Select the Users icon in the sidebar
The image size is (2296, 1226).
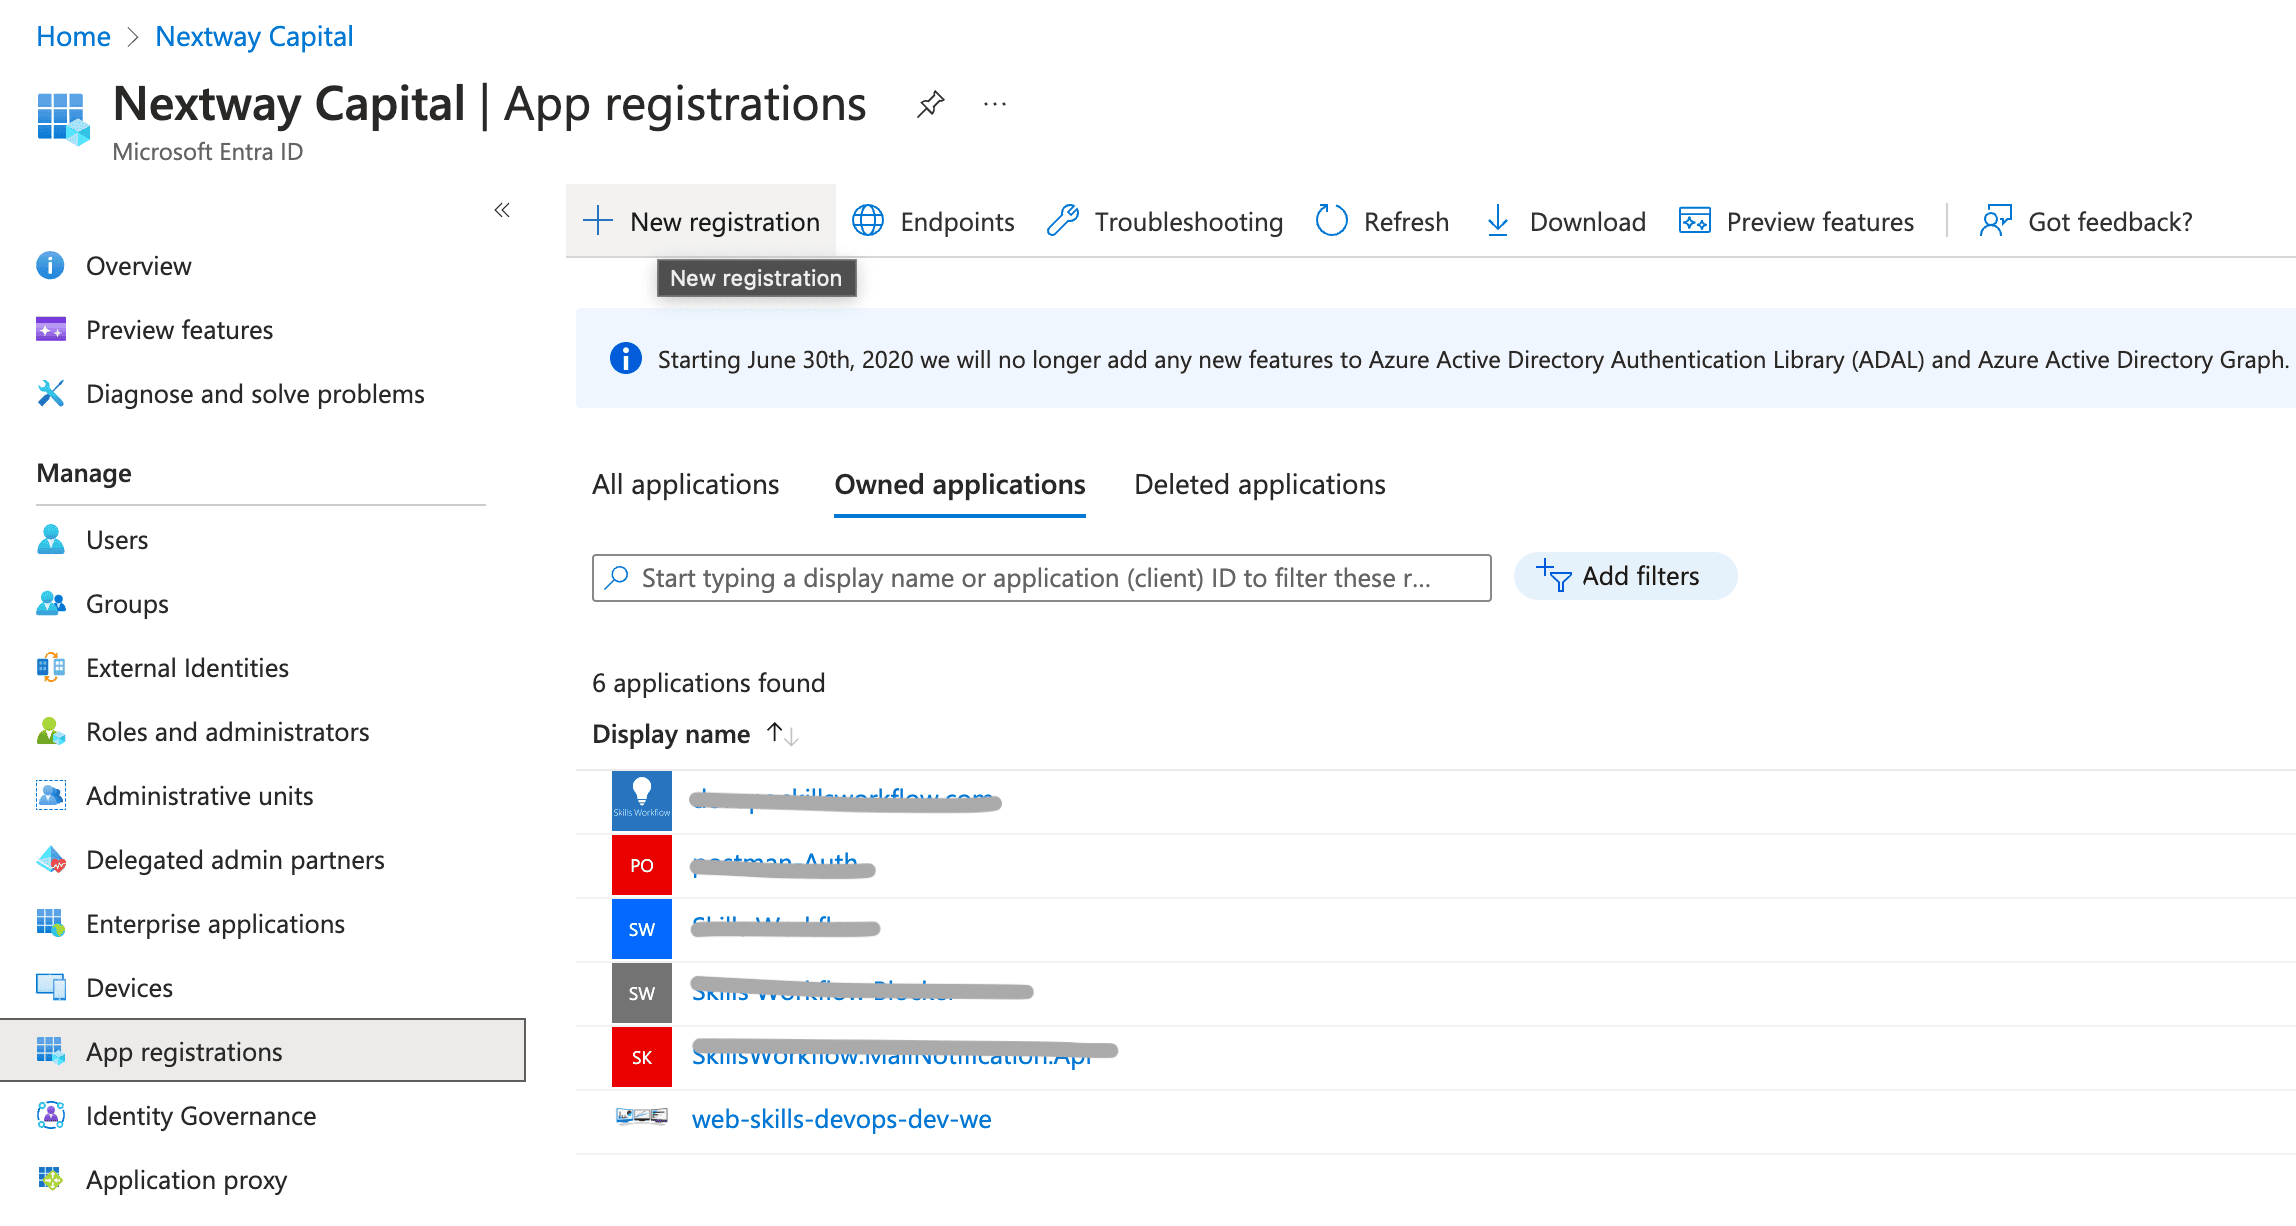tap(50, 539)
